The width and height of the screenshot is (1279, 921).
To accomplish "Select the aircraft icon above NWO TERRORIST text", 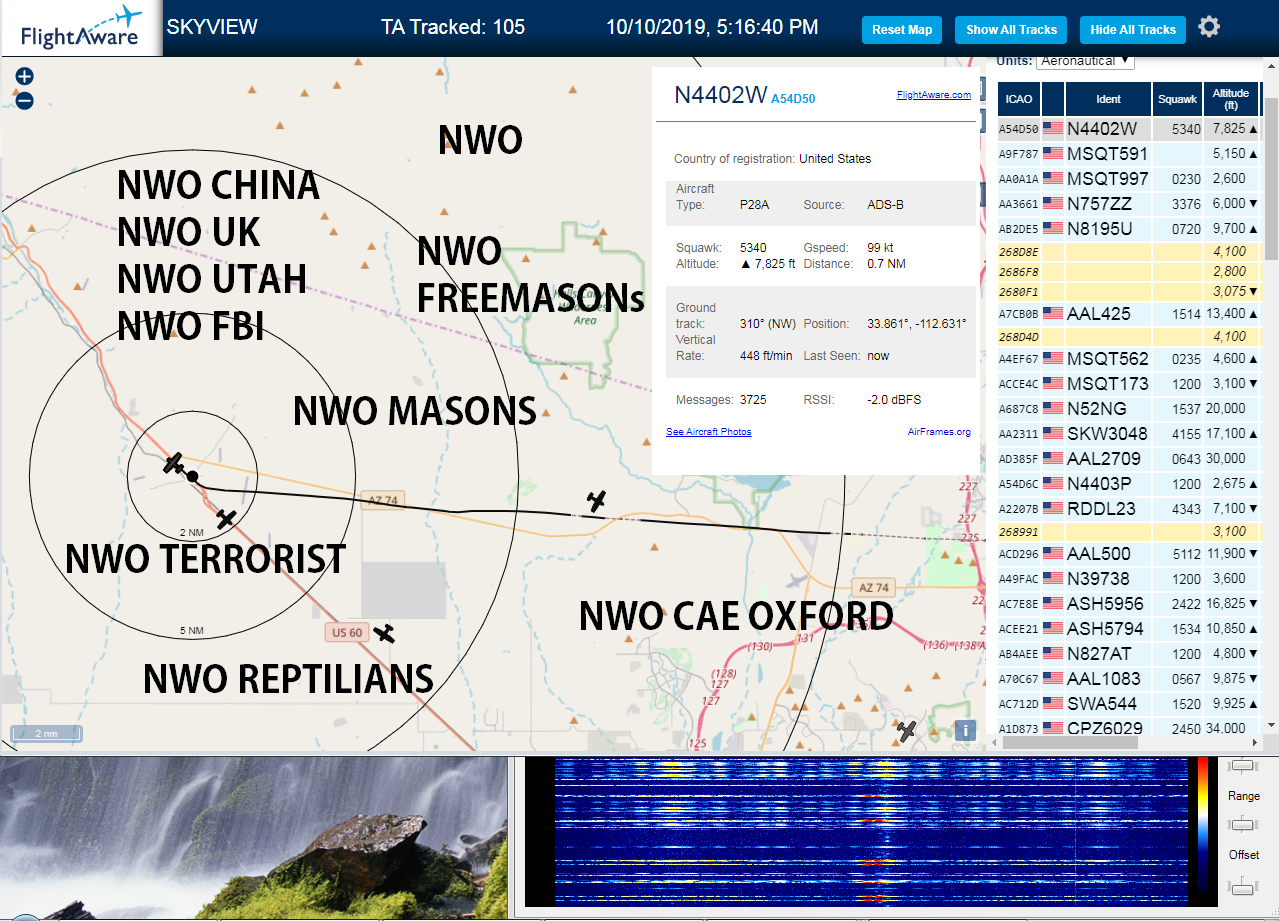I will 226,519.
